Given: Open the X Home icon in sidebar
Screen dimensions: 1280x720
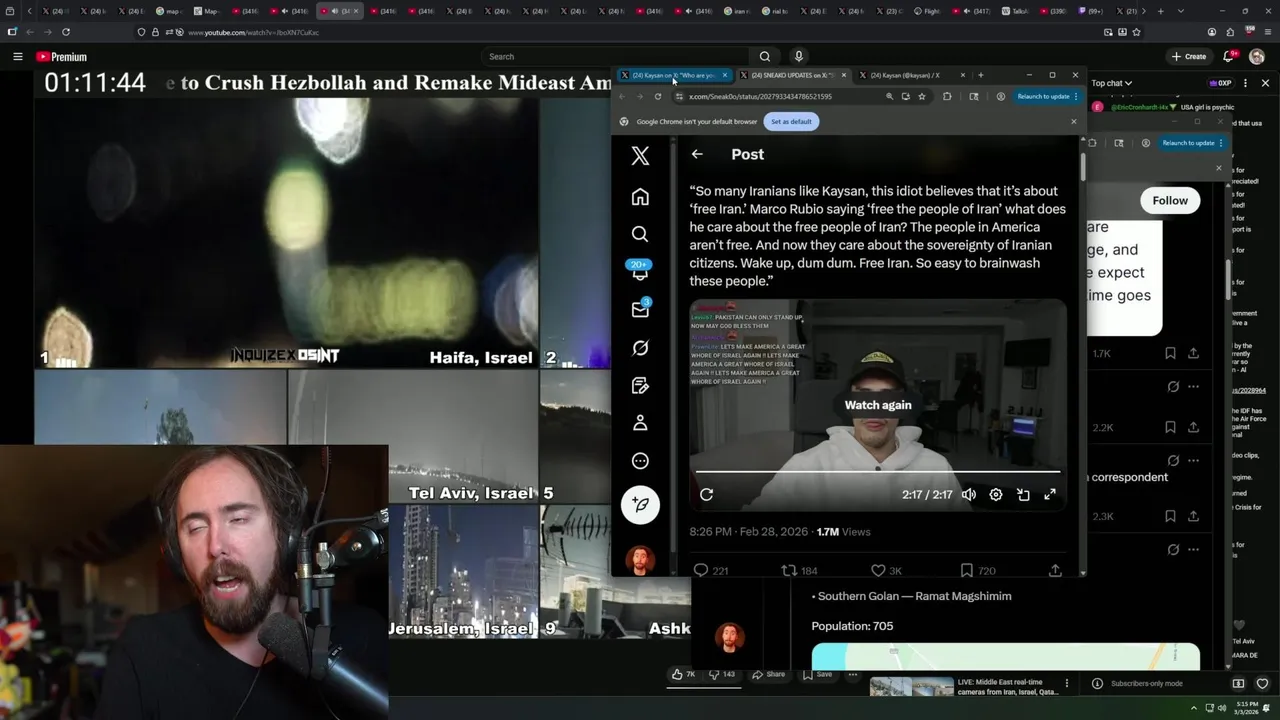Looking at the screenshot, I should click(x=640, y=197).
